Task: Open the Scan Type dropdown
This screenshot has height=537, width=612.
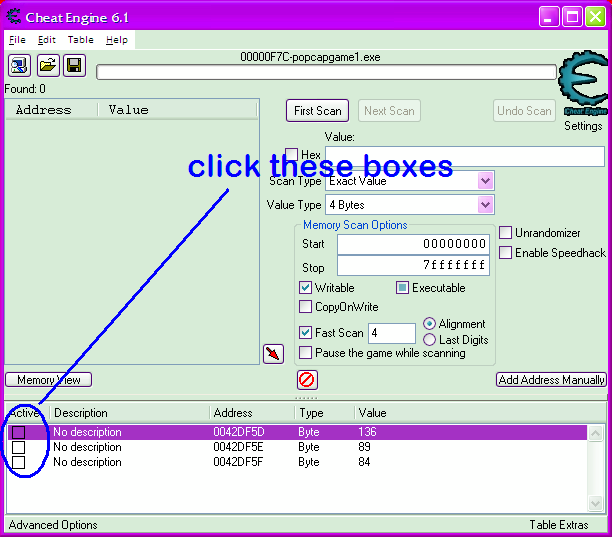Action: 485,181
